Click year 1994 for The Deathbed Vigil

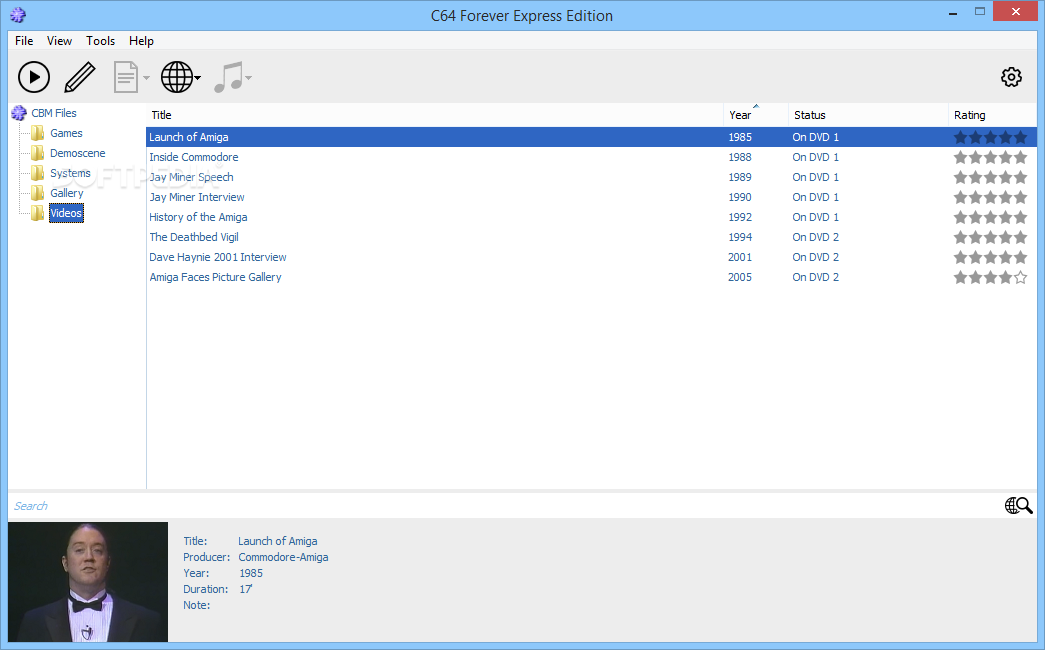coord(740,237)
